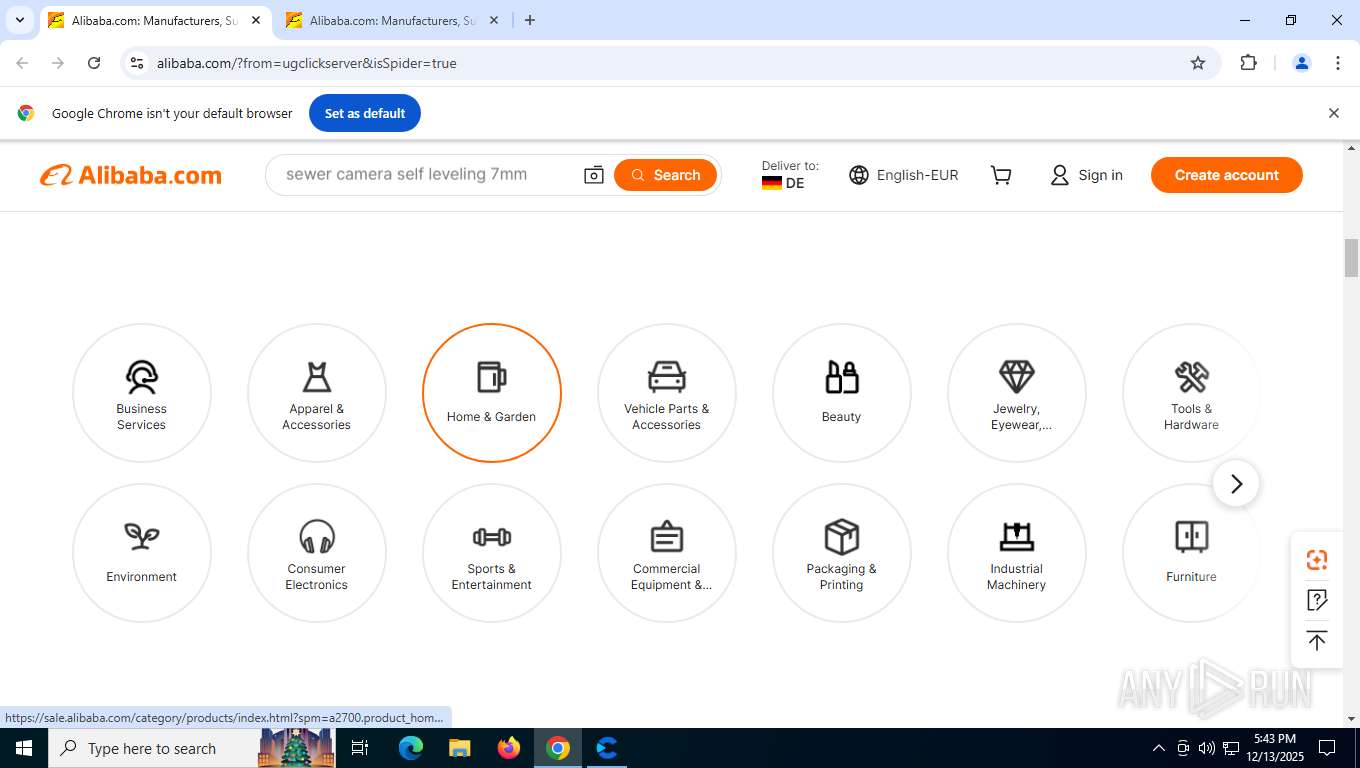
Task: Click the Sign in link
Action: pyautogui.click(x=1086, y=175)
